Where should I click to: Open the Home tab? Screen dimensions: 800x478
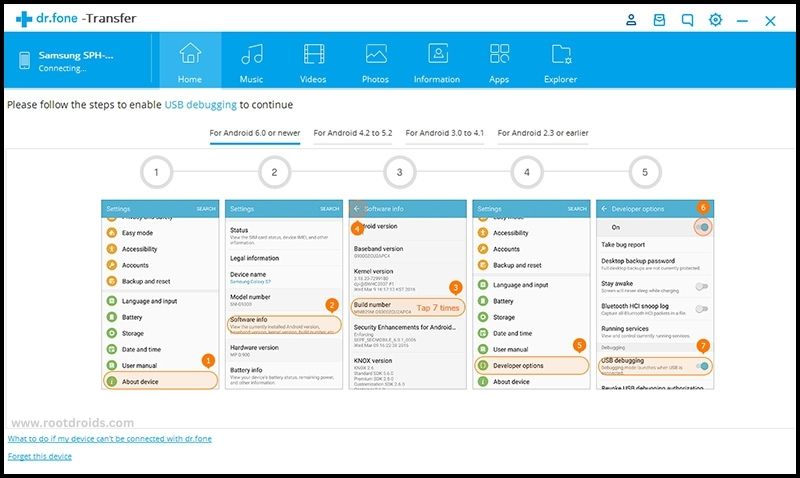[x=190, y=60]
